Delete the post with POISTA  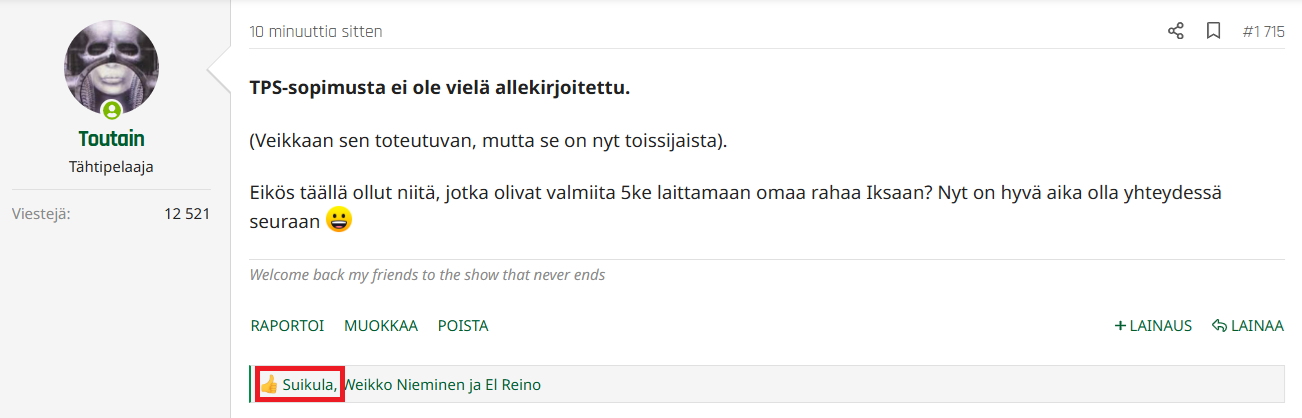pos(463,326)
